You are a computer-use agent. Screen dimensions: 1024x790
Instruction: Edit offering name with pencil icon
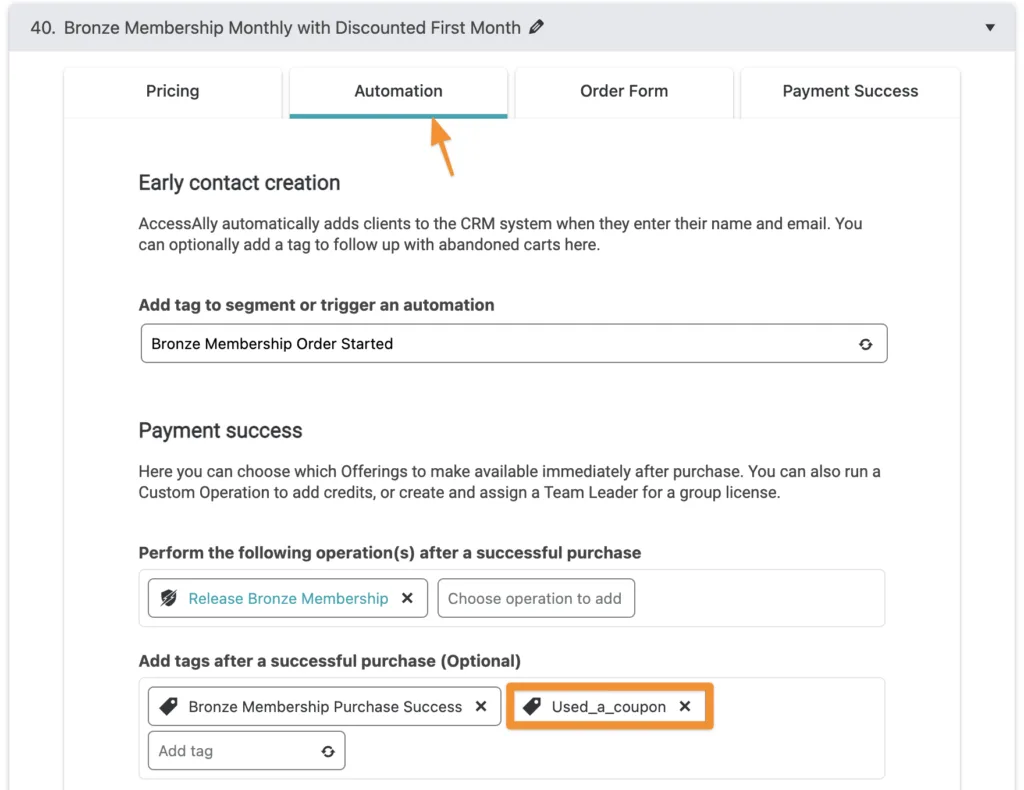click(536, 27)
